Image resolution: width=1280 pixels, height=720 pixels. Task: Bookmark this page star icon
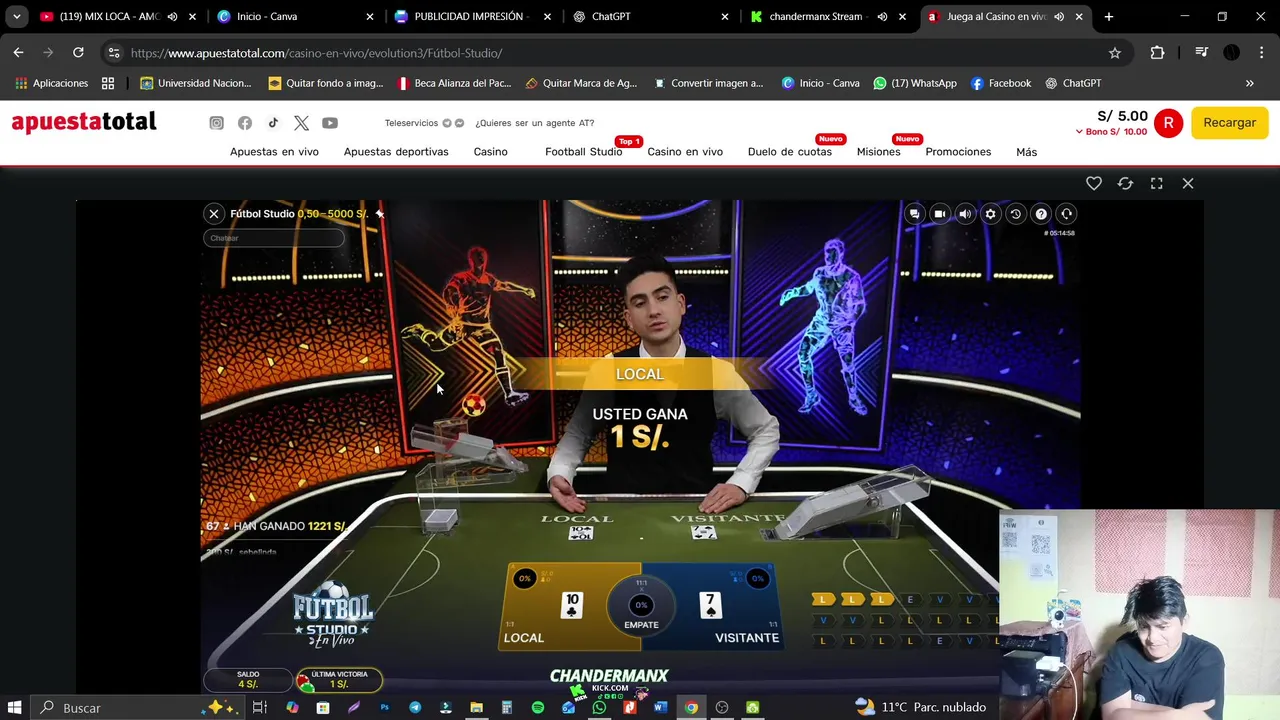(1115, 53)
